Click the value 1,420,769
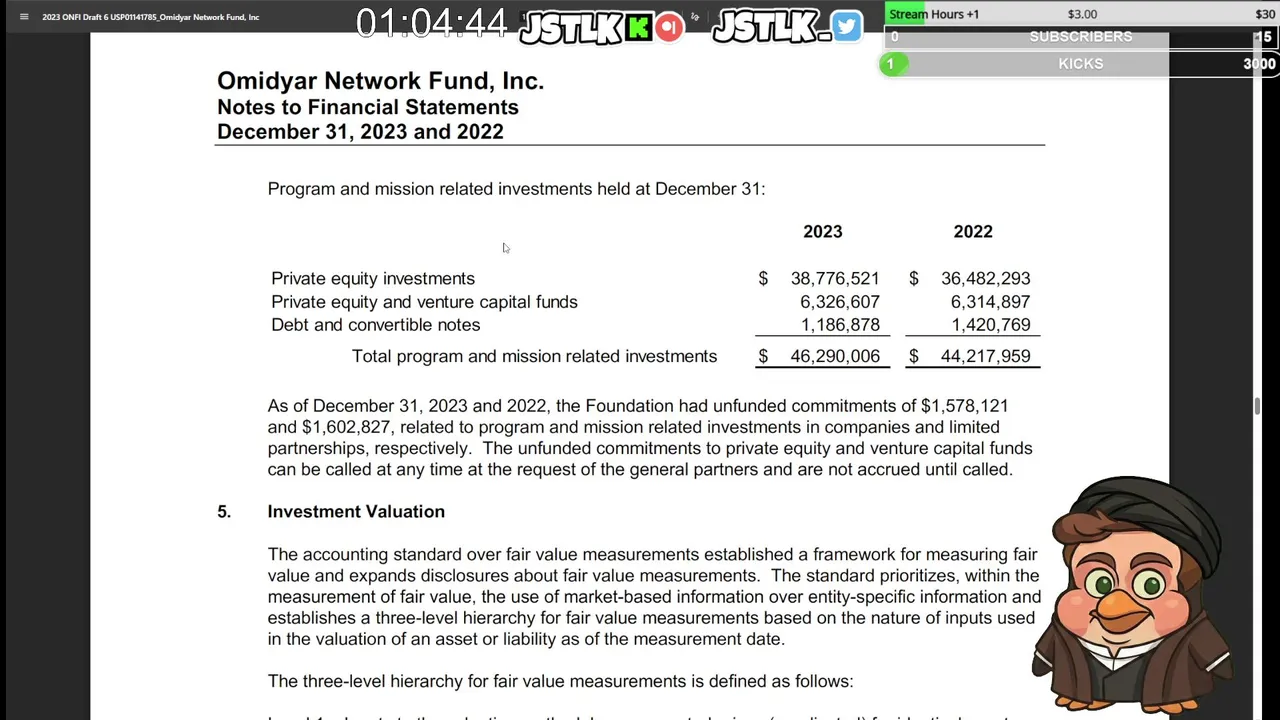This screenshot has height=720, width=1280. tap(990, 325)
